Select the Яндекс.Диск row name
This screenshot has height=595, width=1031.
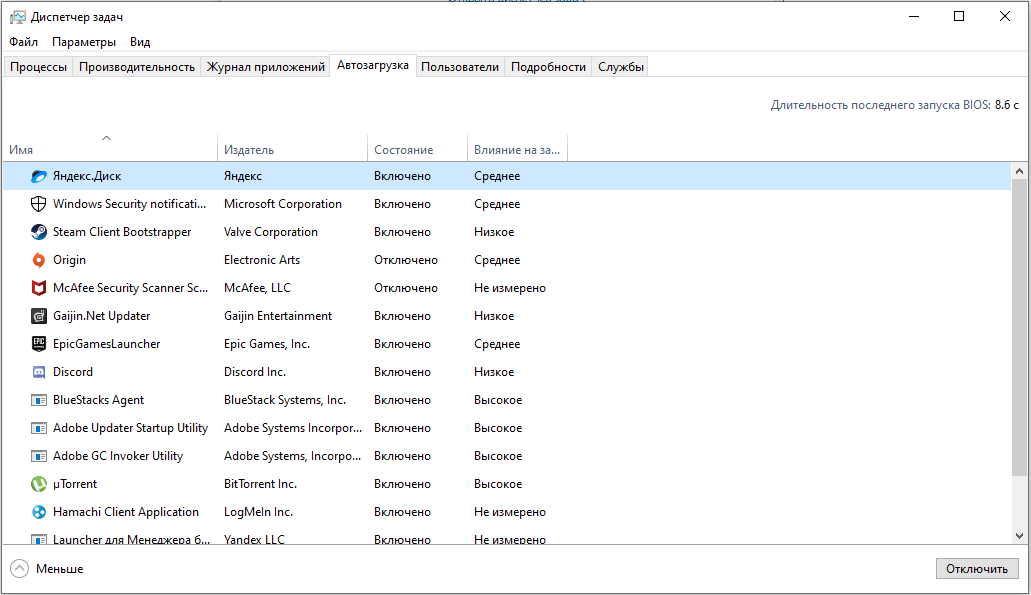click(87, 176)
